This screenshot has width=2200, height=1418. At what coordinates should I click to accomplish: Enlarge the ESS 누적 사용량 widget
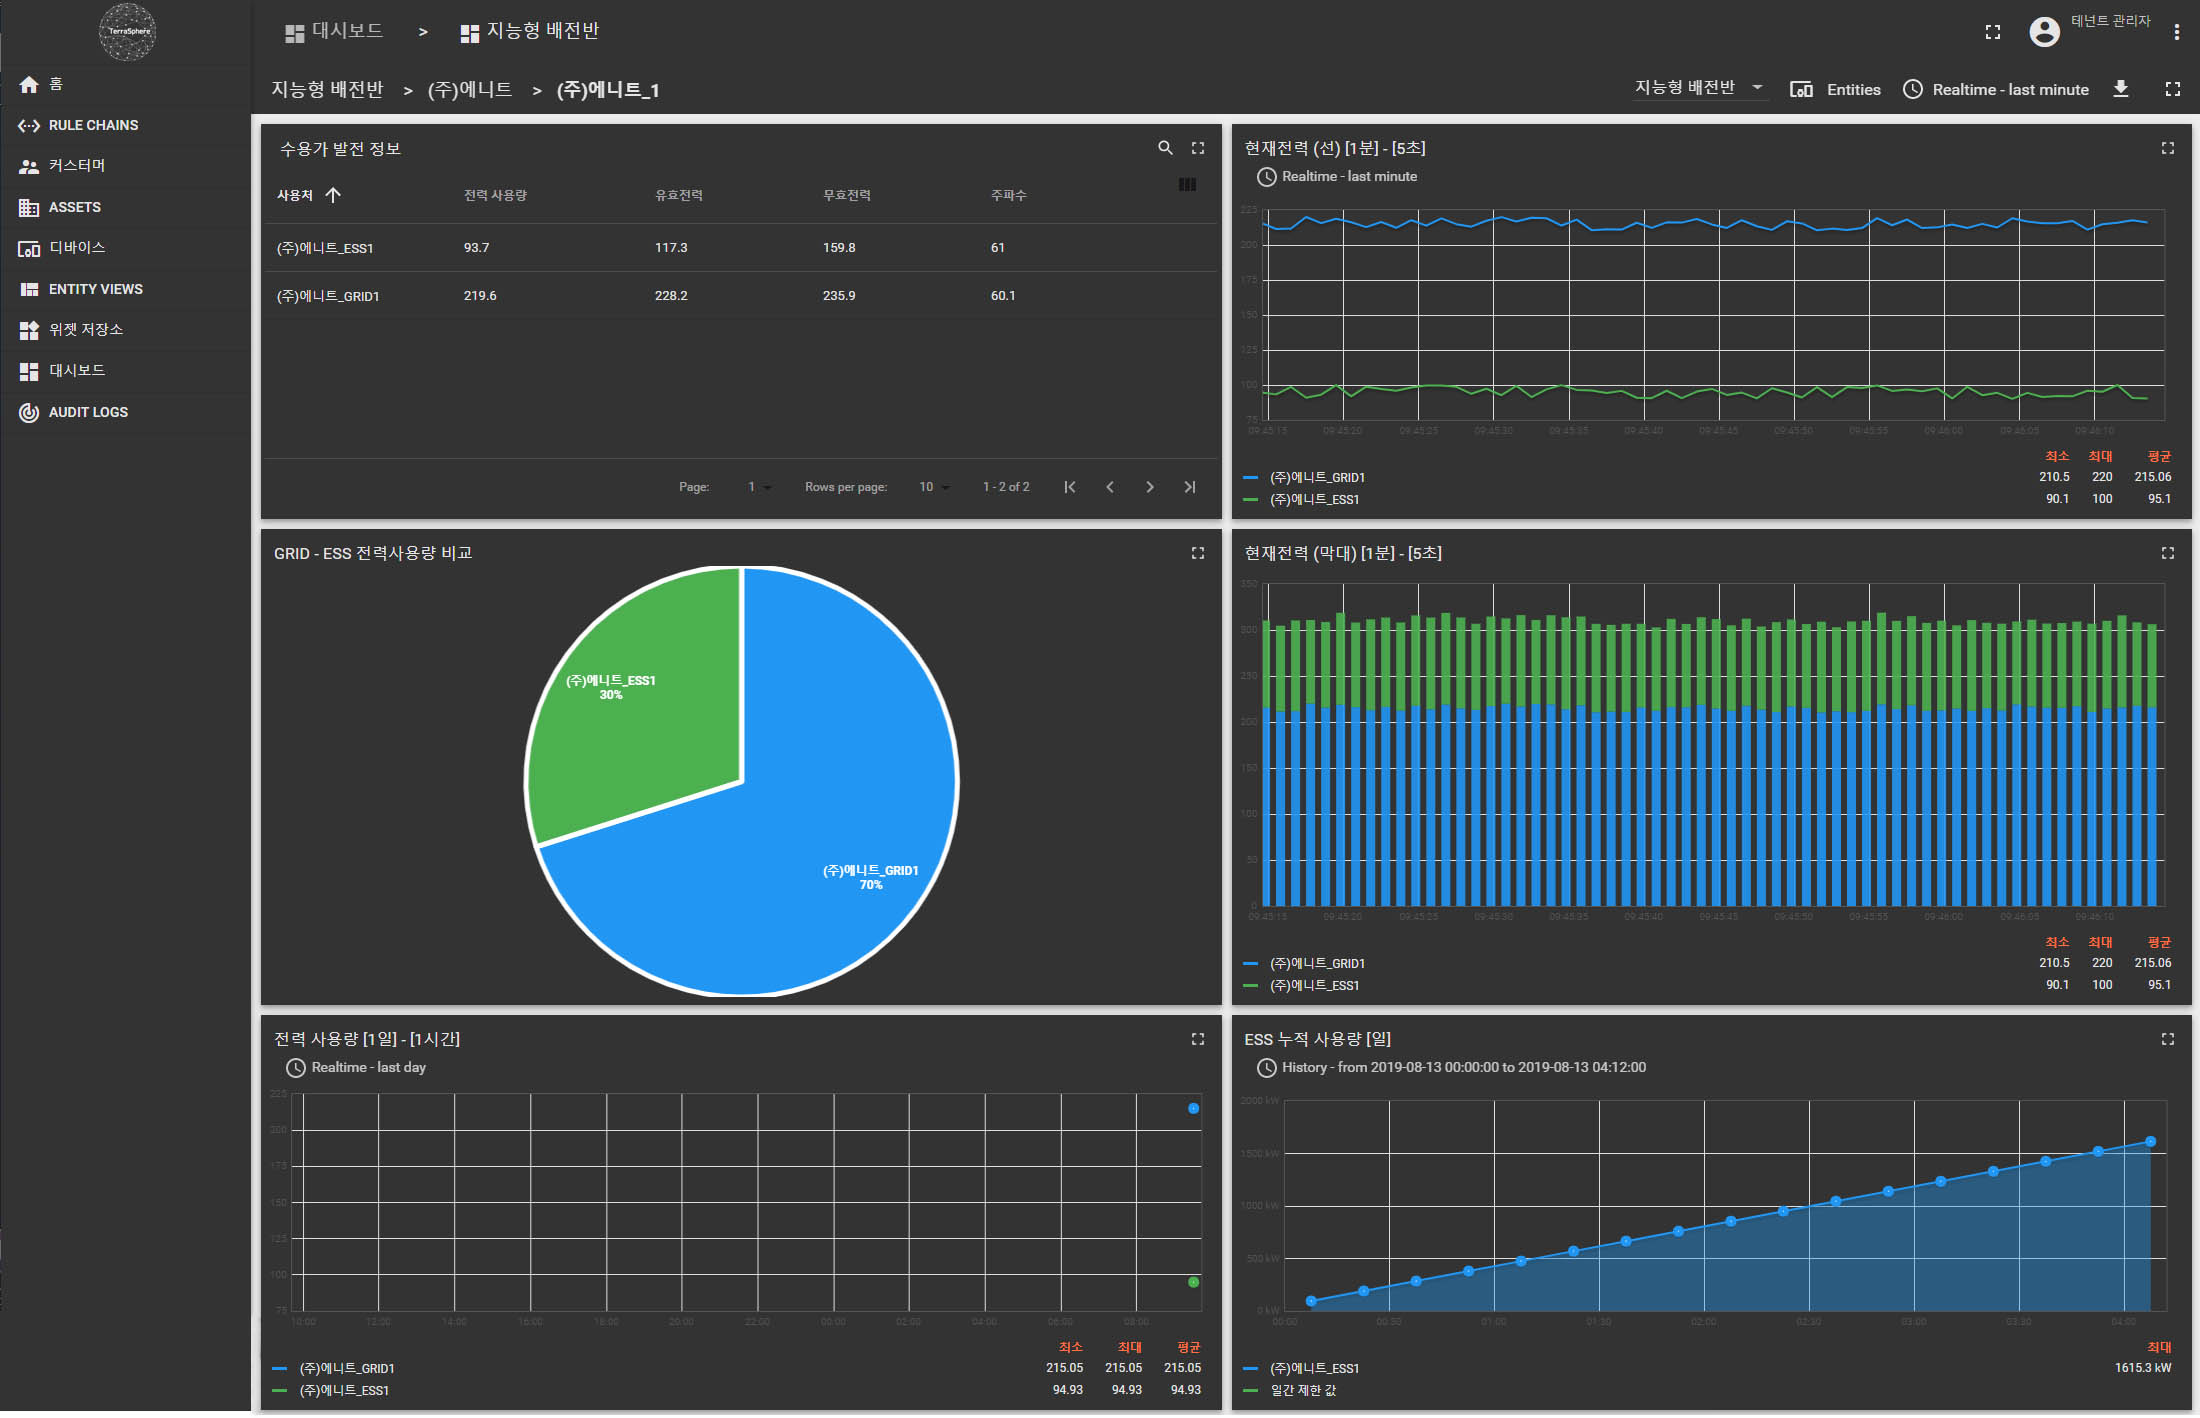click(x=2167, y=1039)
